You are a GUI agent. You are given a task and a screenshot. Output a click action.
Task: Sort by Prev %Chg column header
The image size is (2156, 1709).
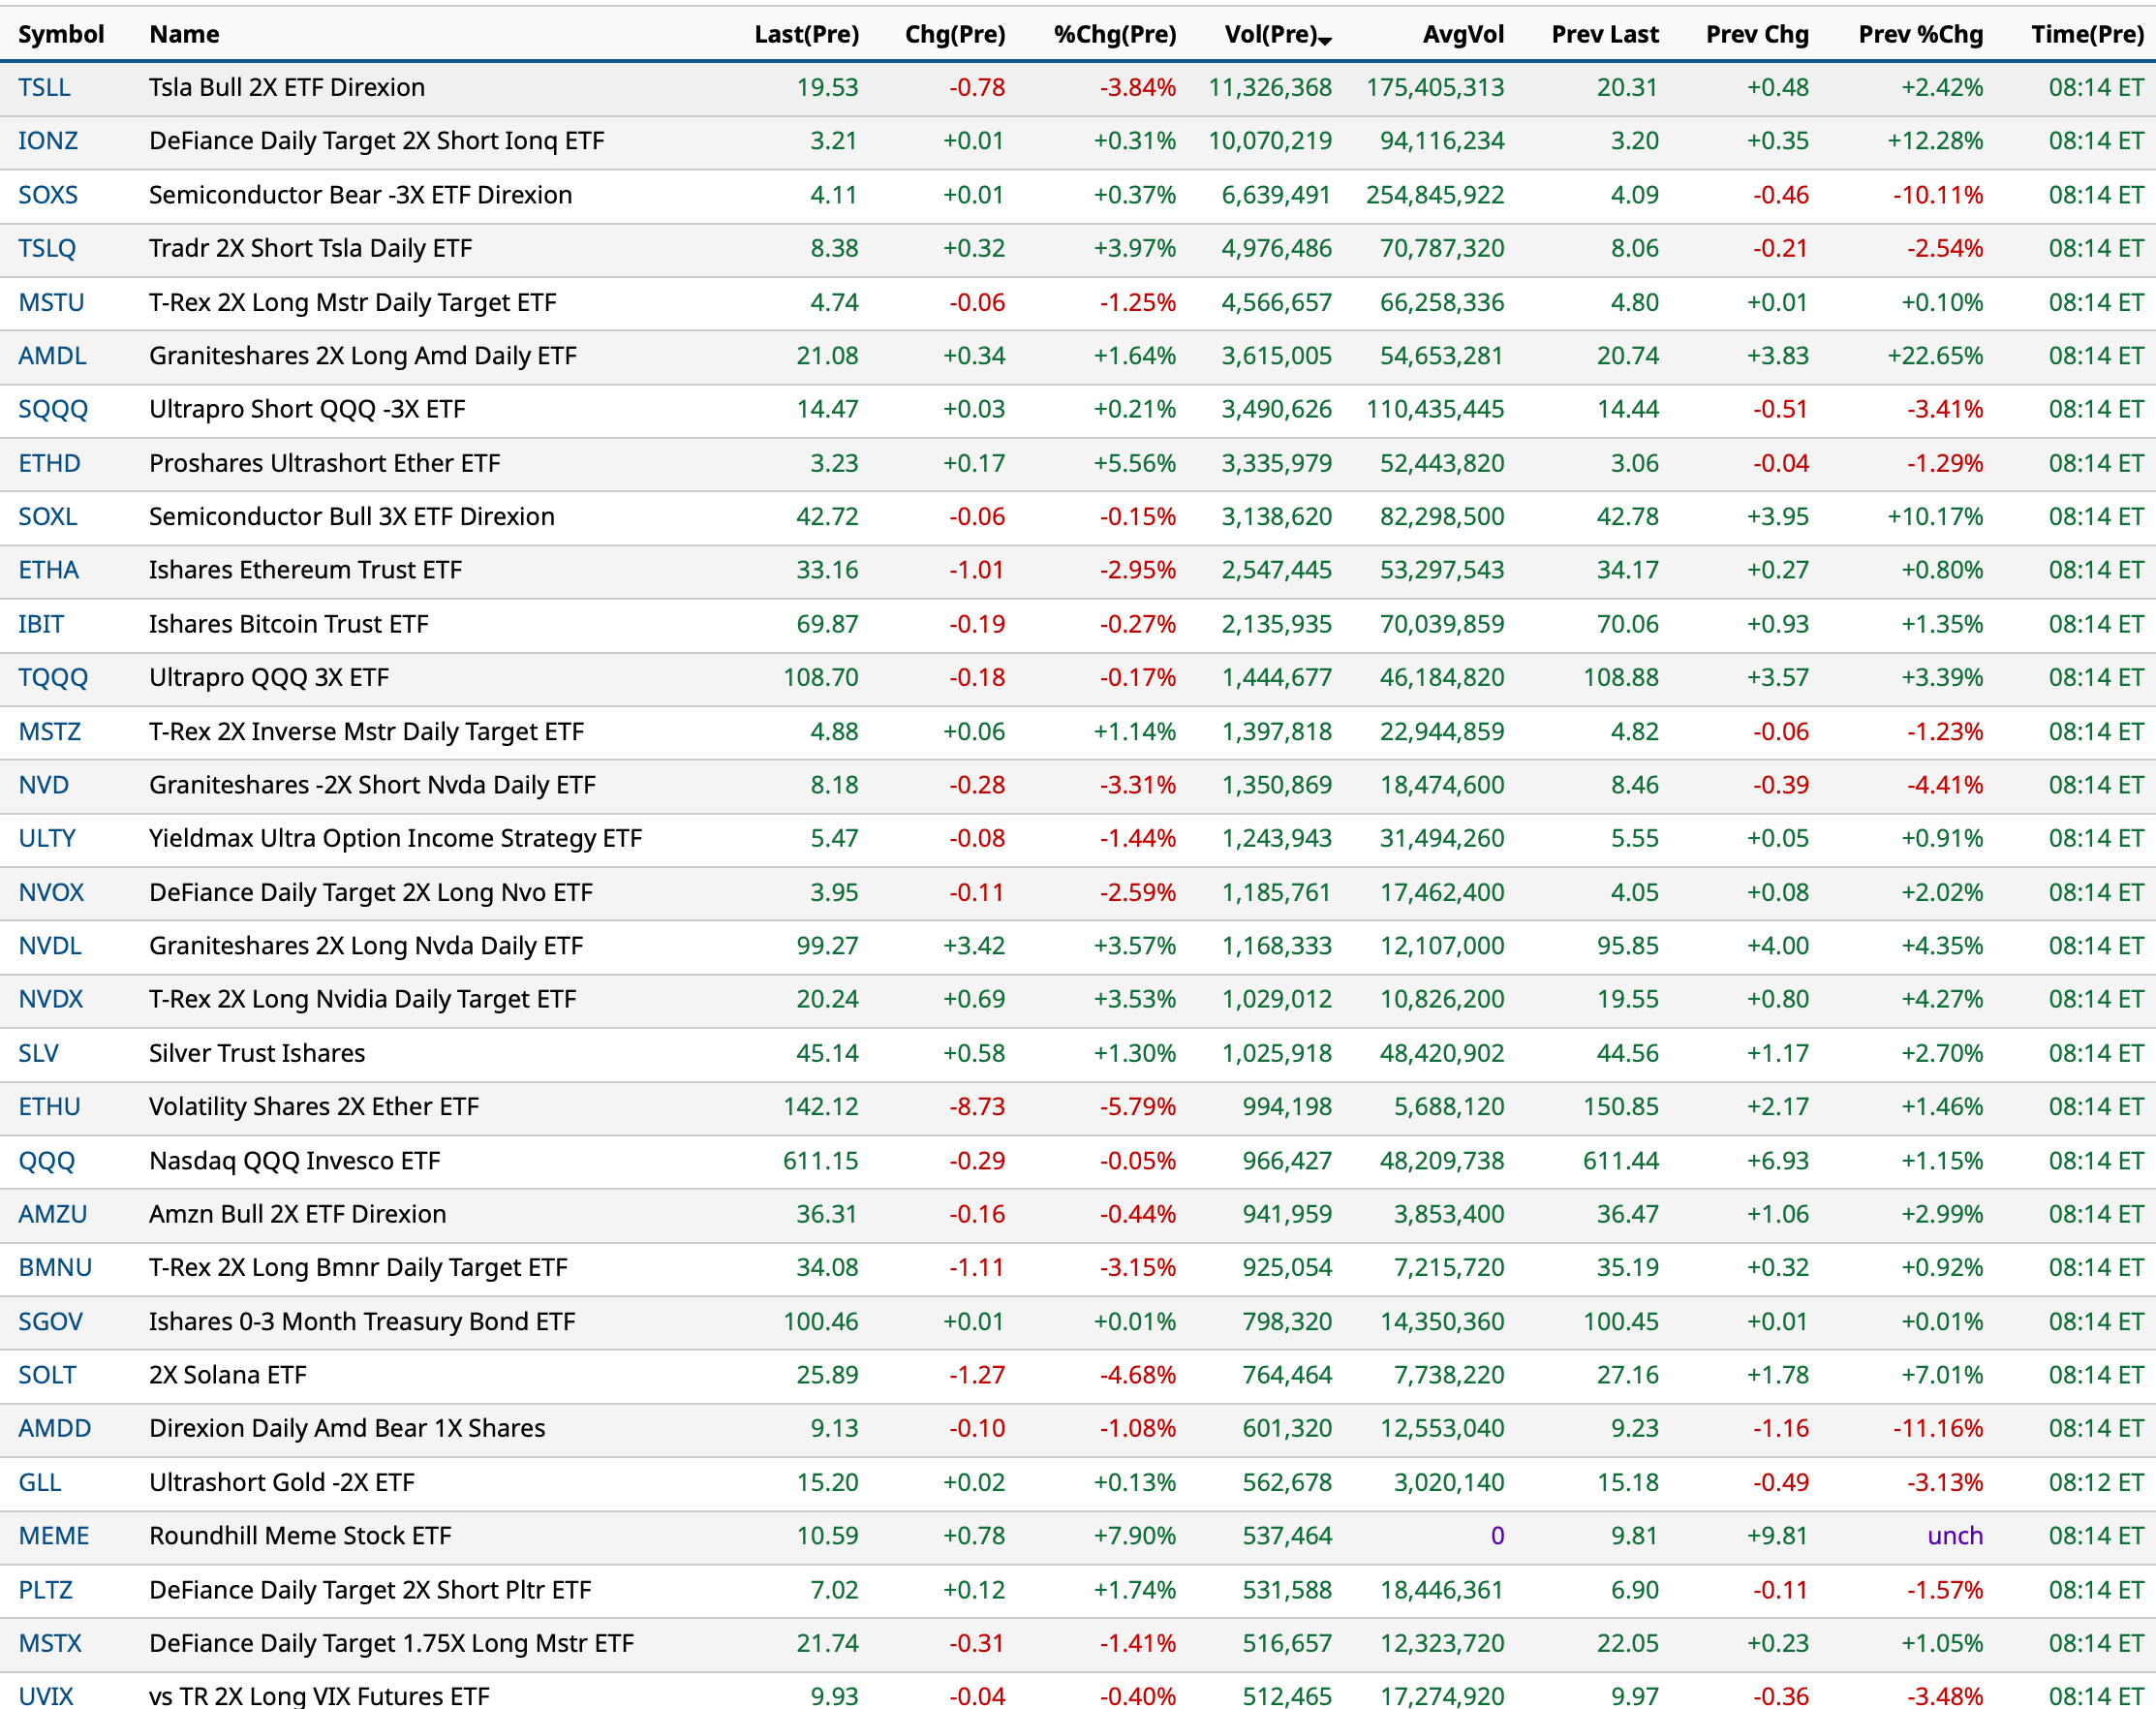pos(1919,35)
